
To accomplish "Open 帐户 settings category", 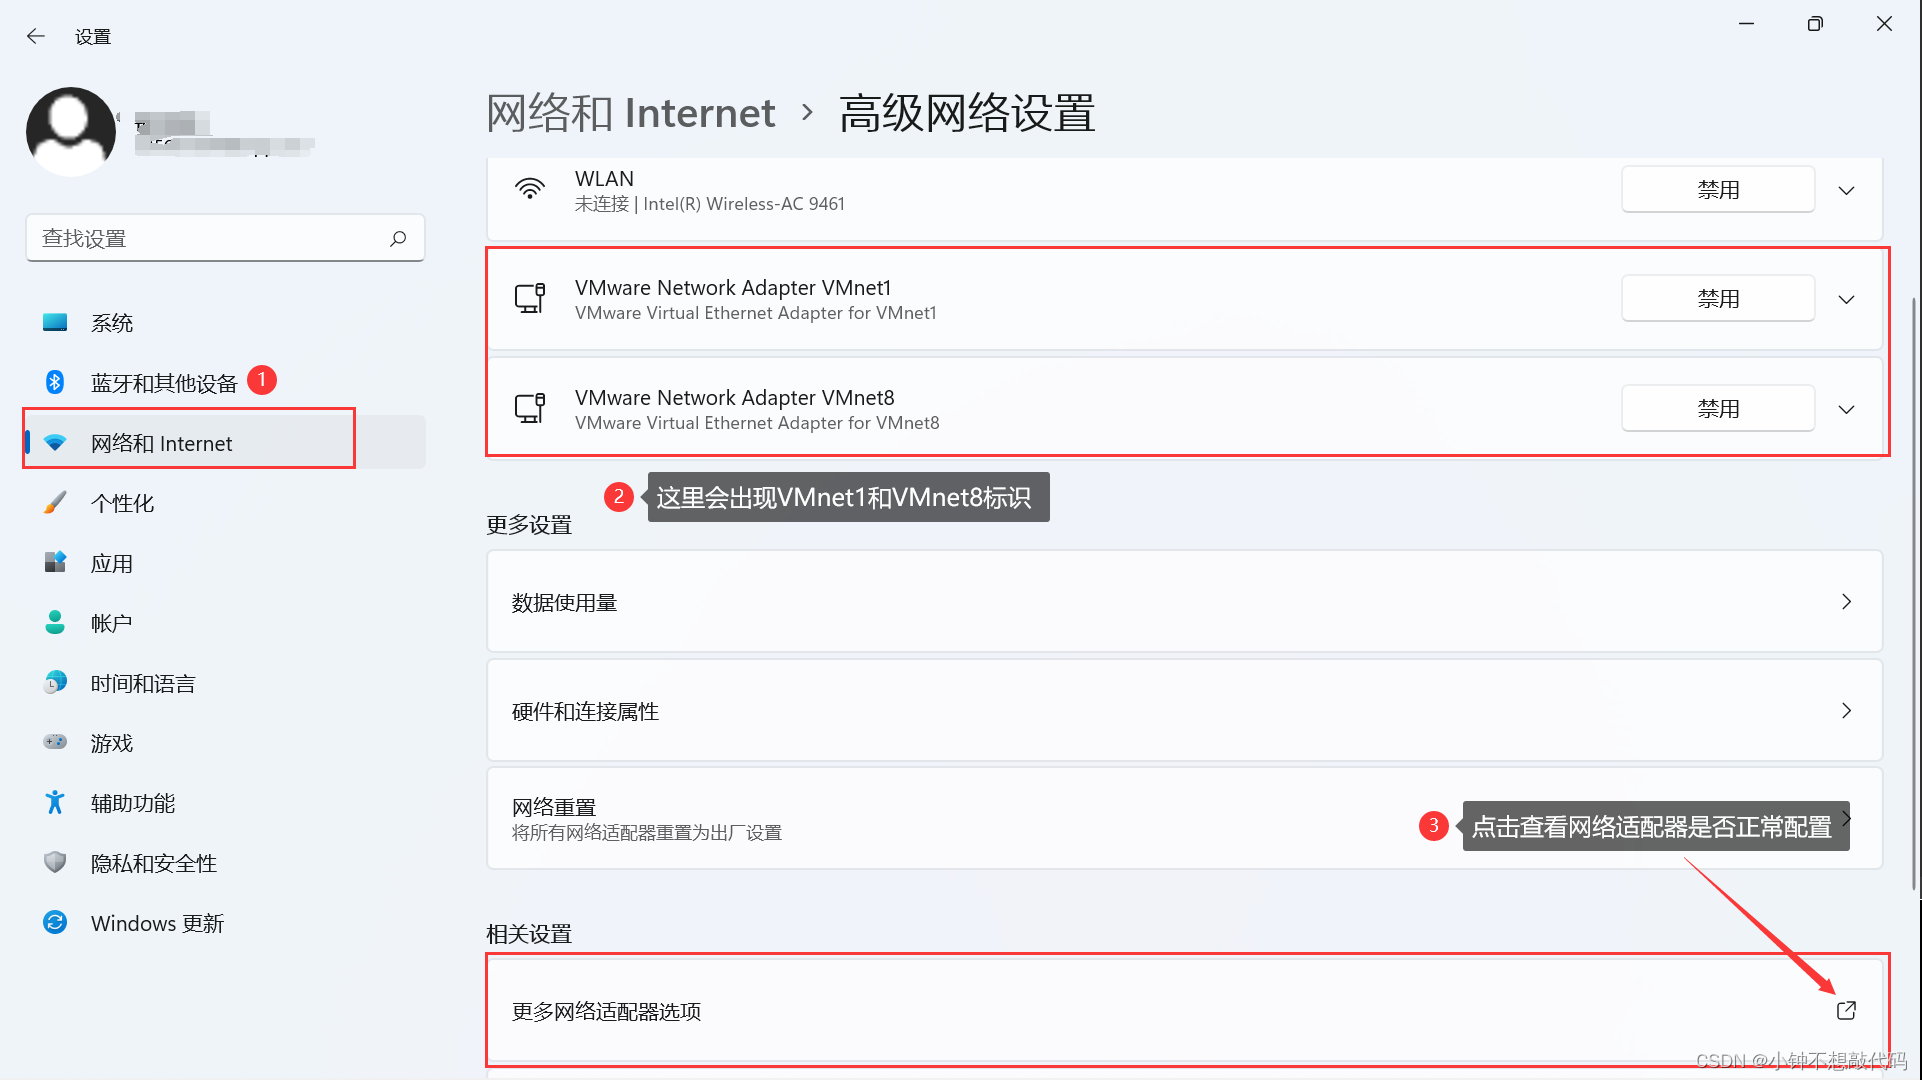I will [225, 623].
